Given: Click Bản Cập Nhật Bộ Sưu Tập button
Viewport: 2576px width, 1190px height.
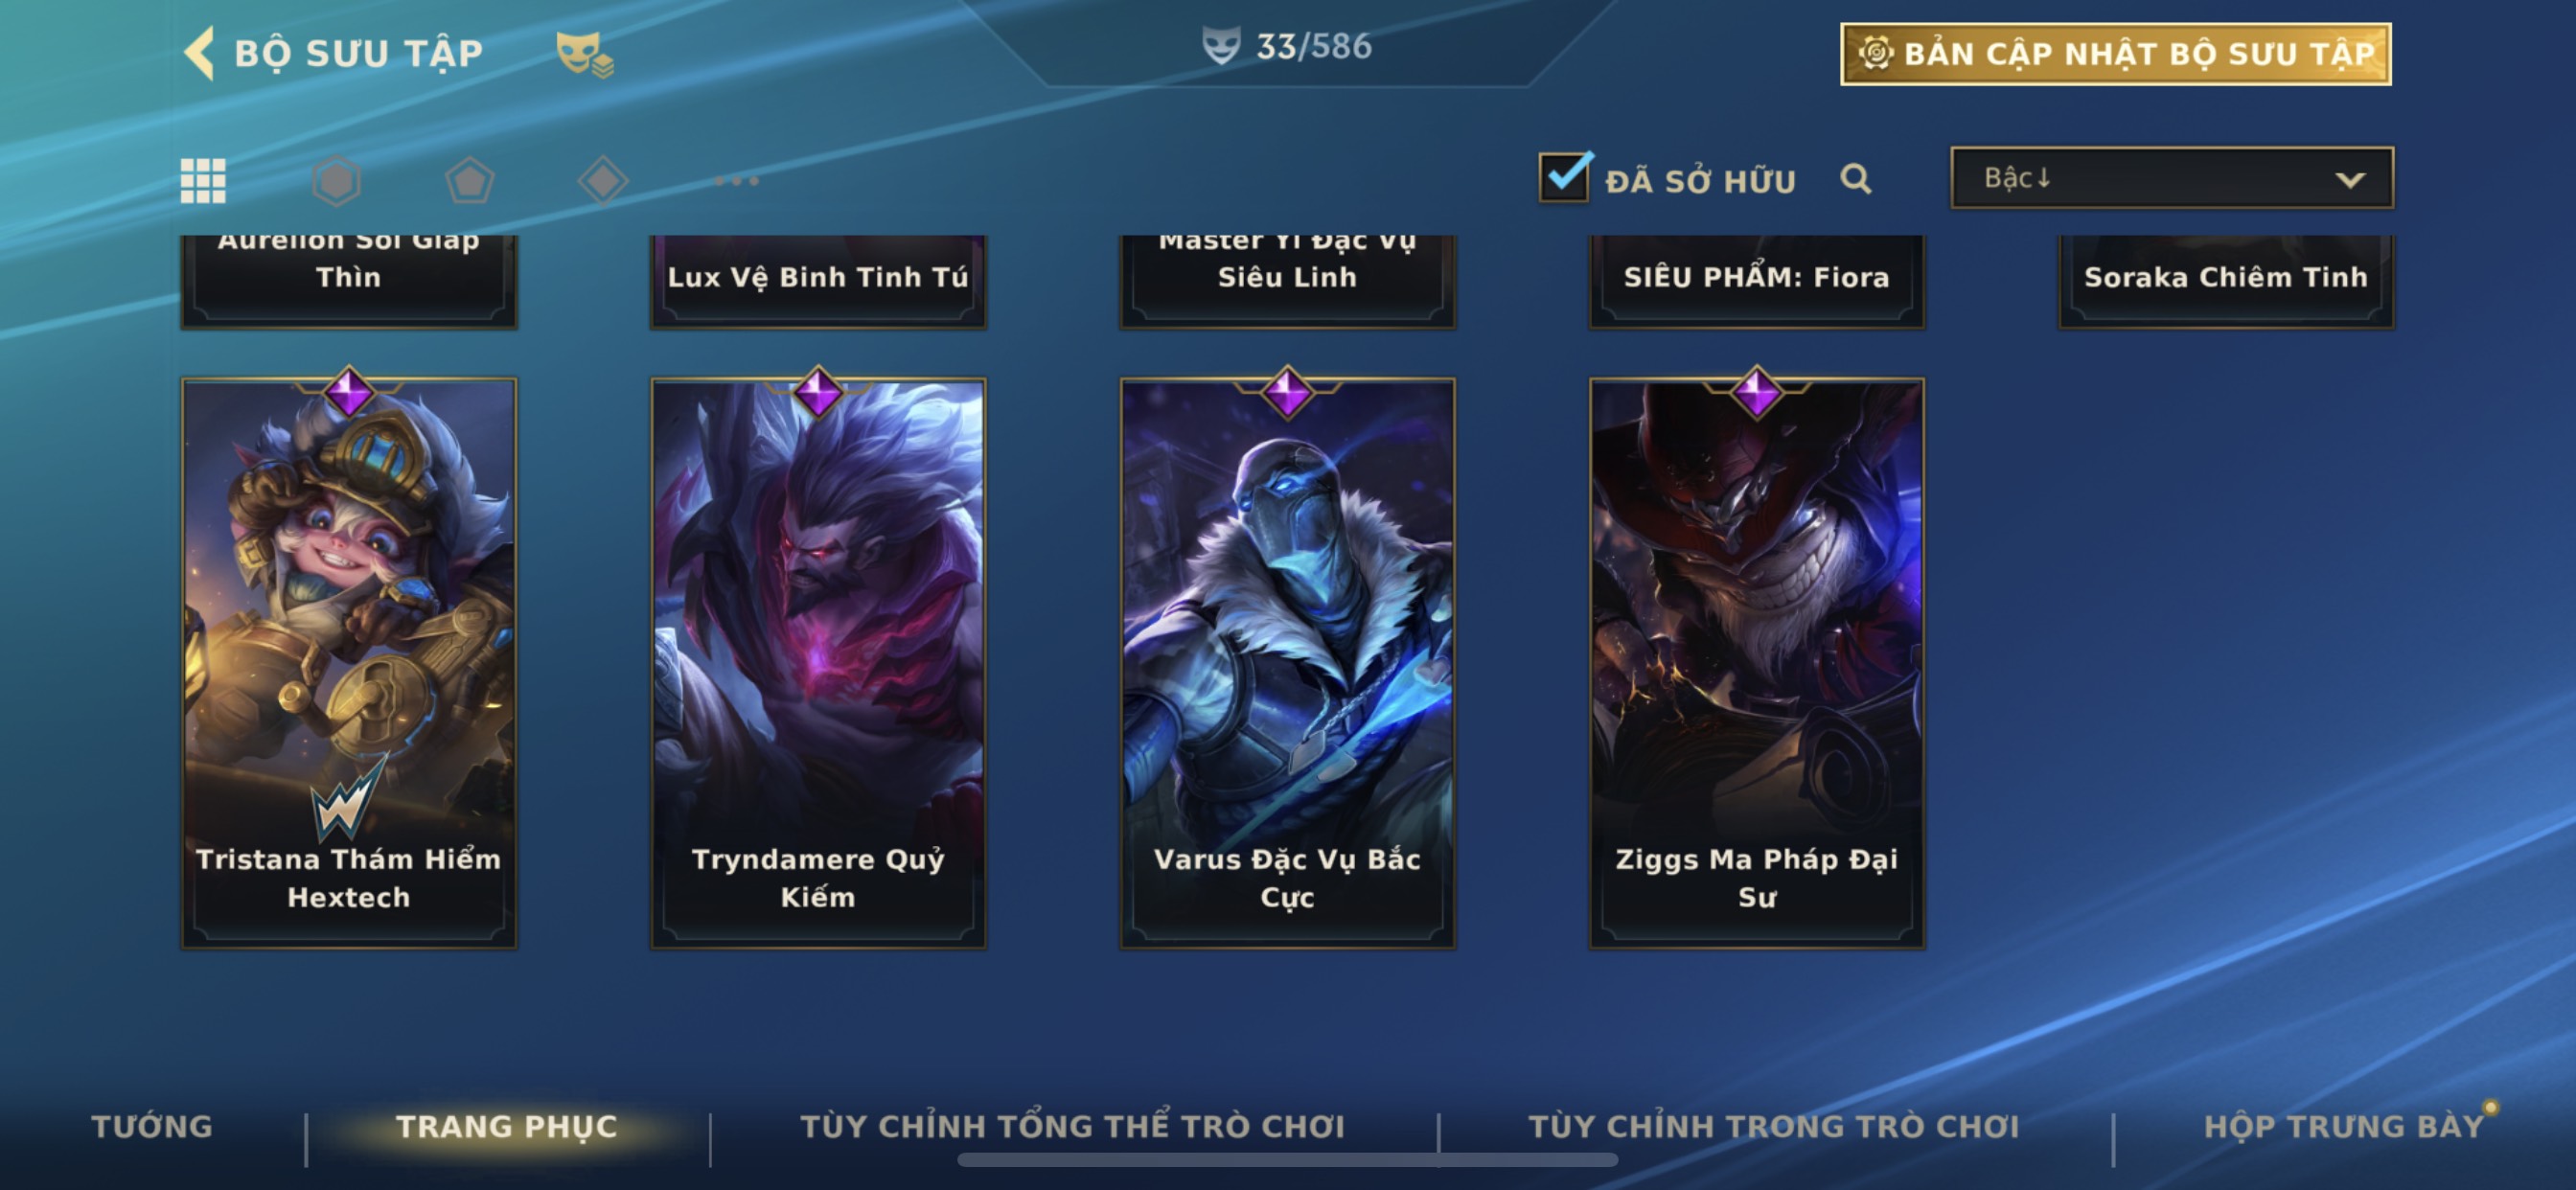Looking at the screenshot, I should tap(2116, 54).
